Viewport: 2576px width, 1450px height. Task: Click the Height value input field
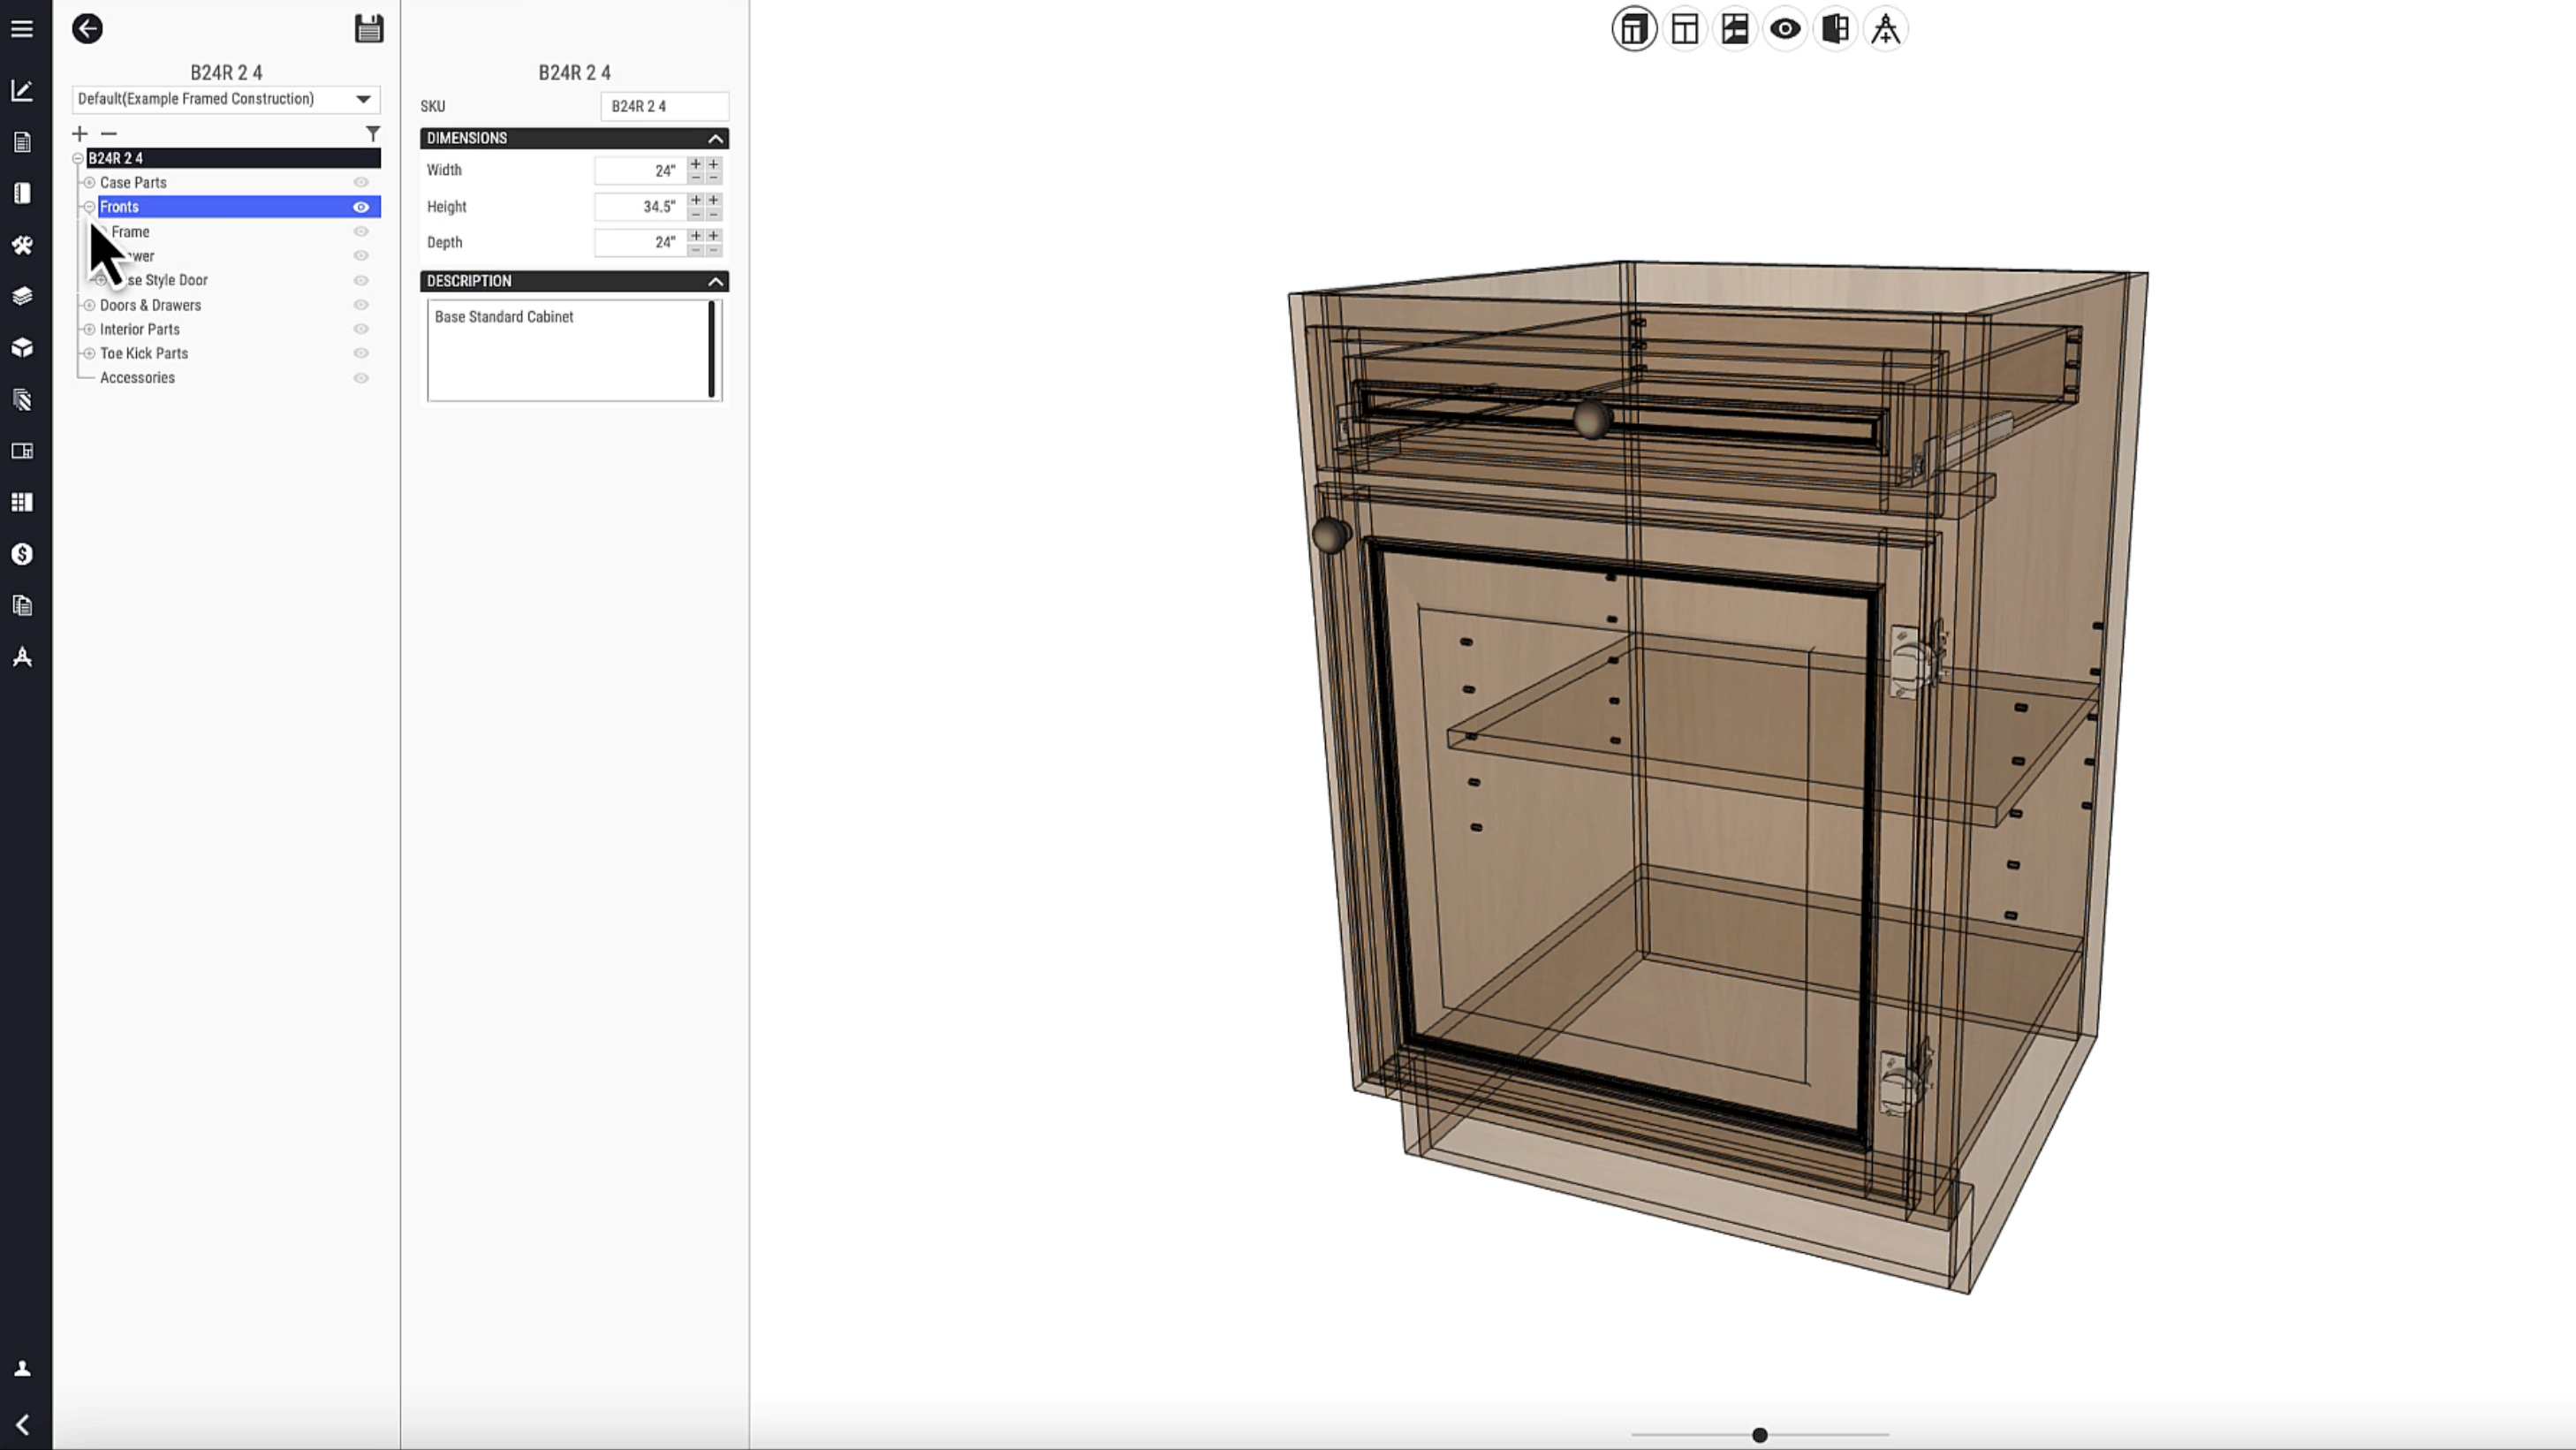[640, 207]
